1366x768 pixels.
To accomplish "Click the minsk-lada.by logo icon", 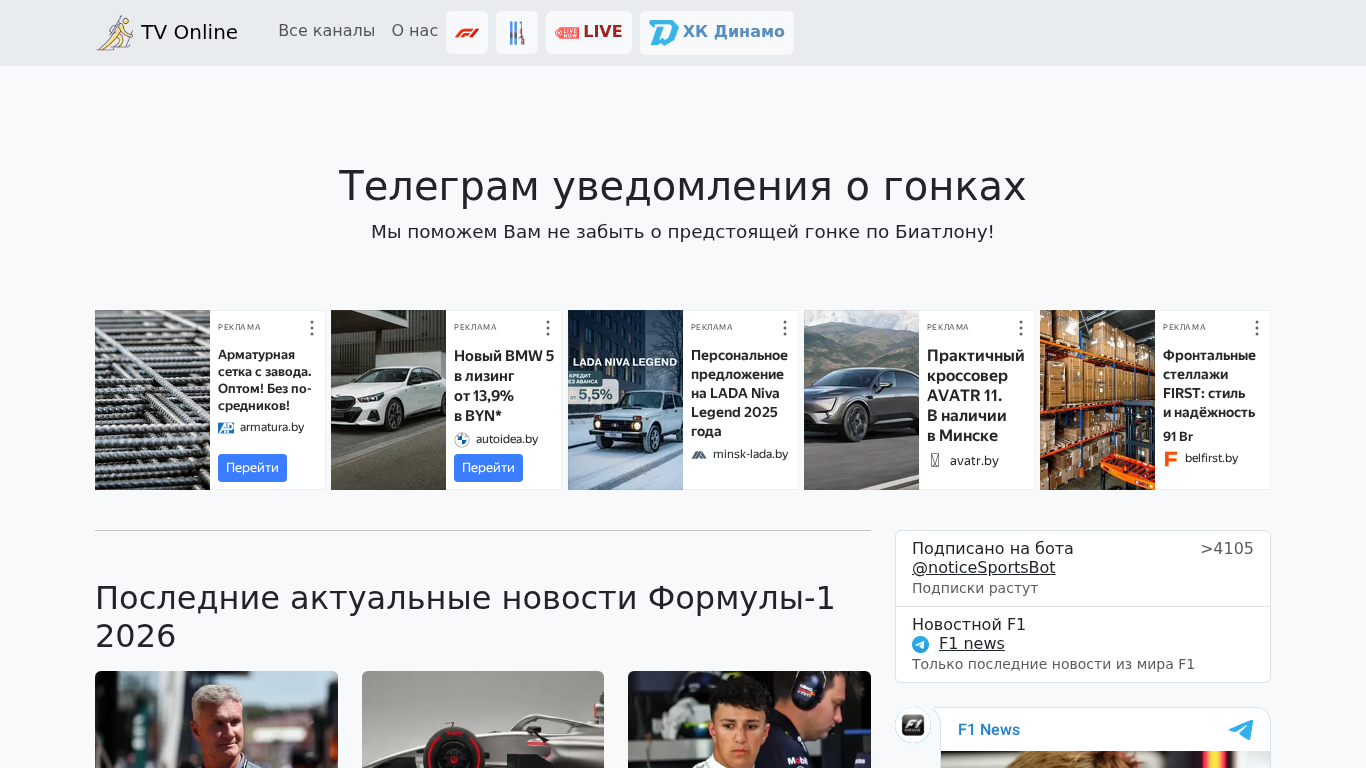I will [x=699, y=455].
